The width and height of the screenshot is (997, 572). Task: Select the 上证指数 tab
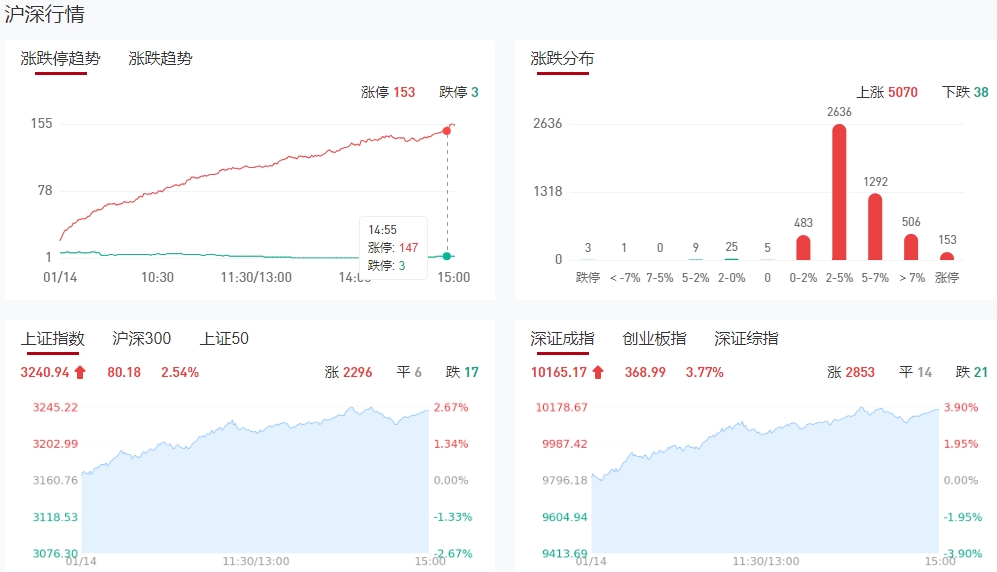(53, 338)
